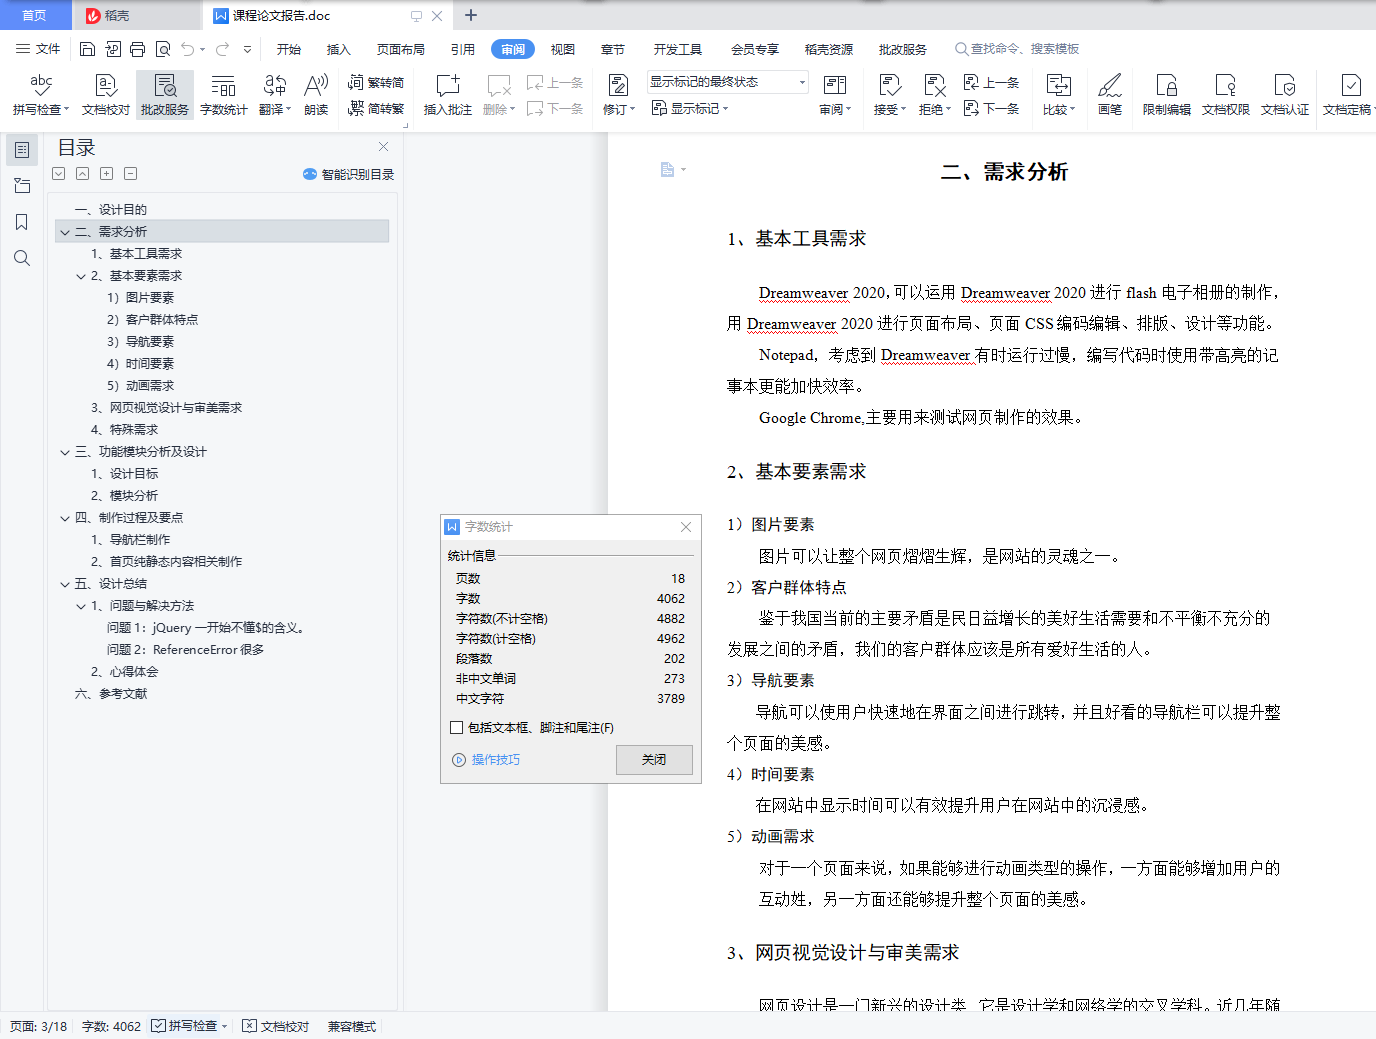Toggle 拼写检查 checkbox in status bar
1376x1039 pixels.
159,1026
